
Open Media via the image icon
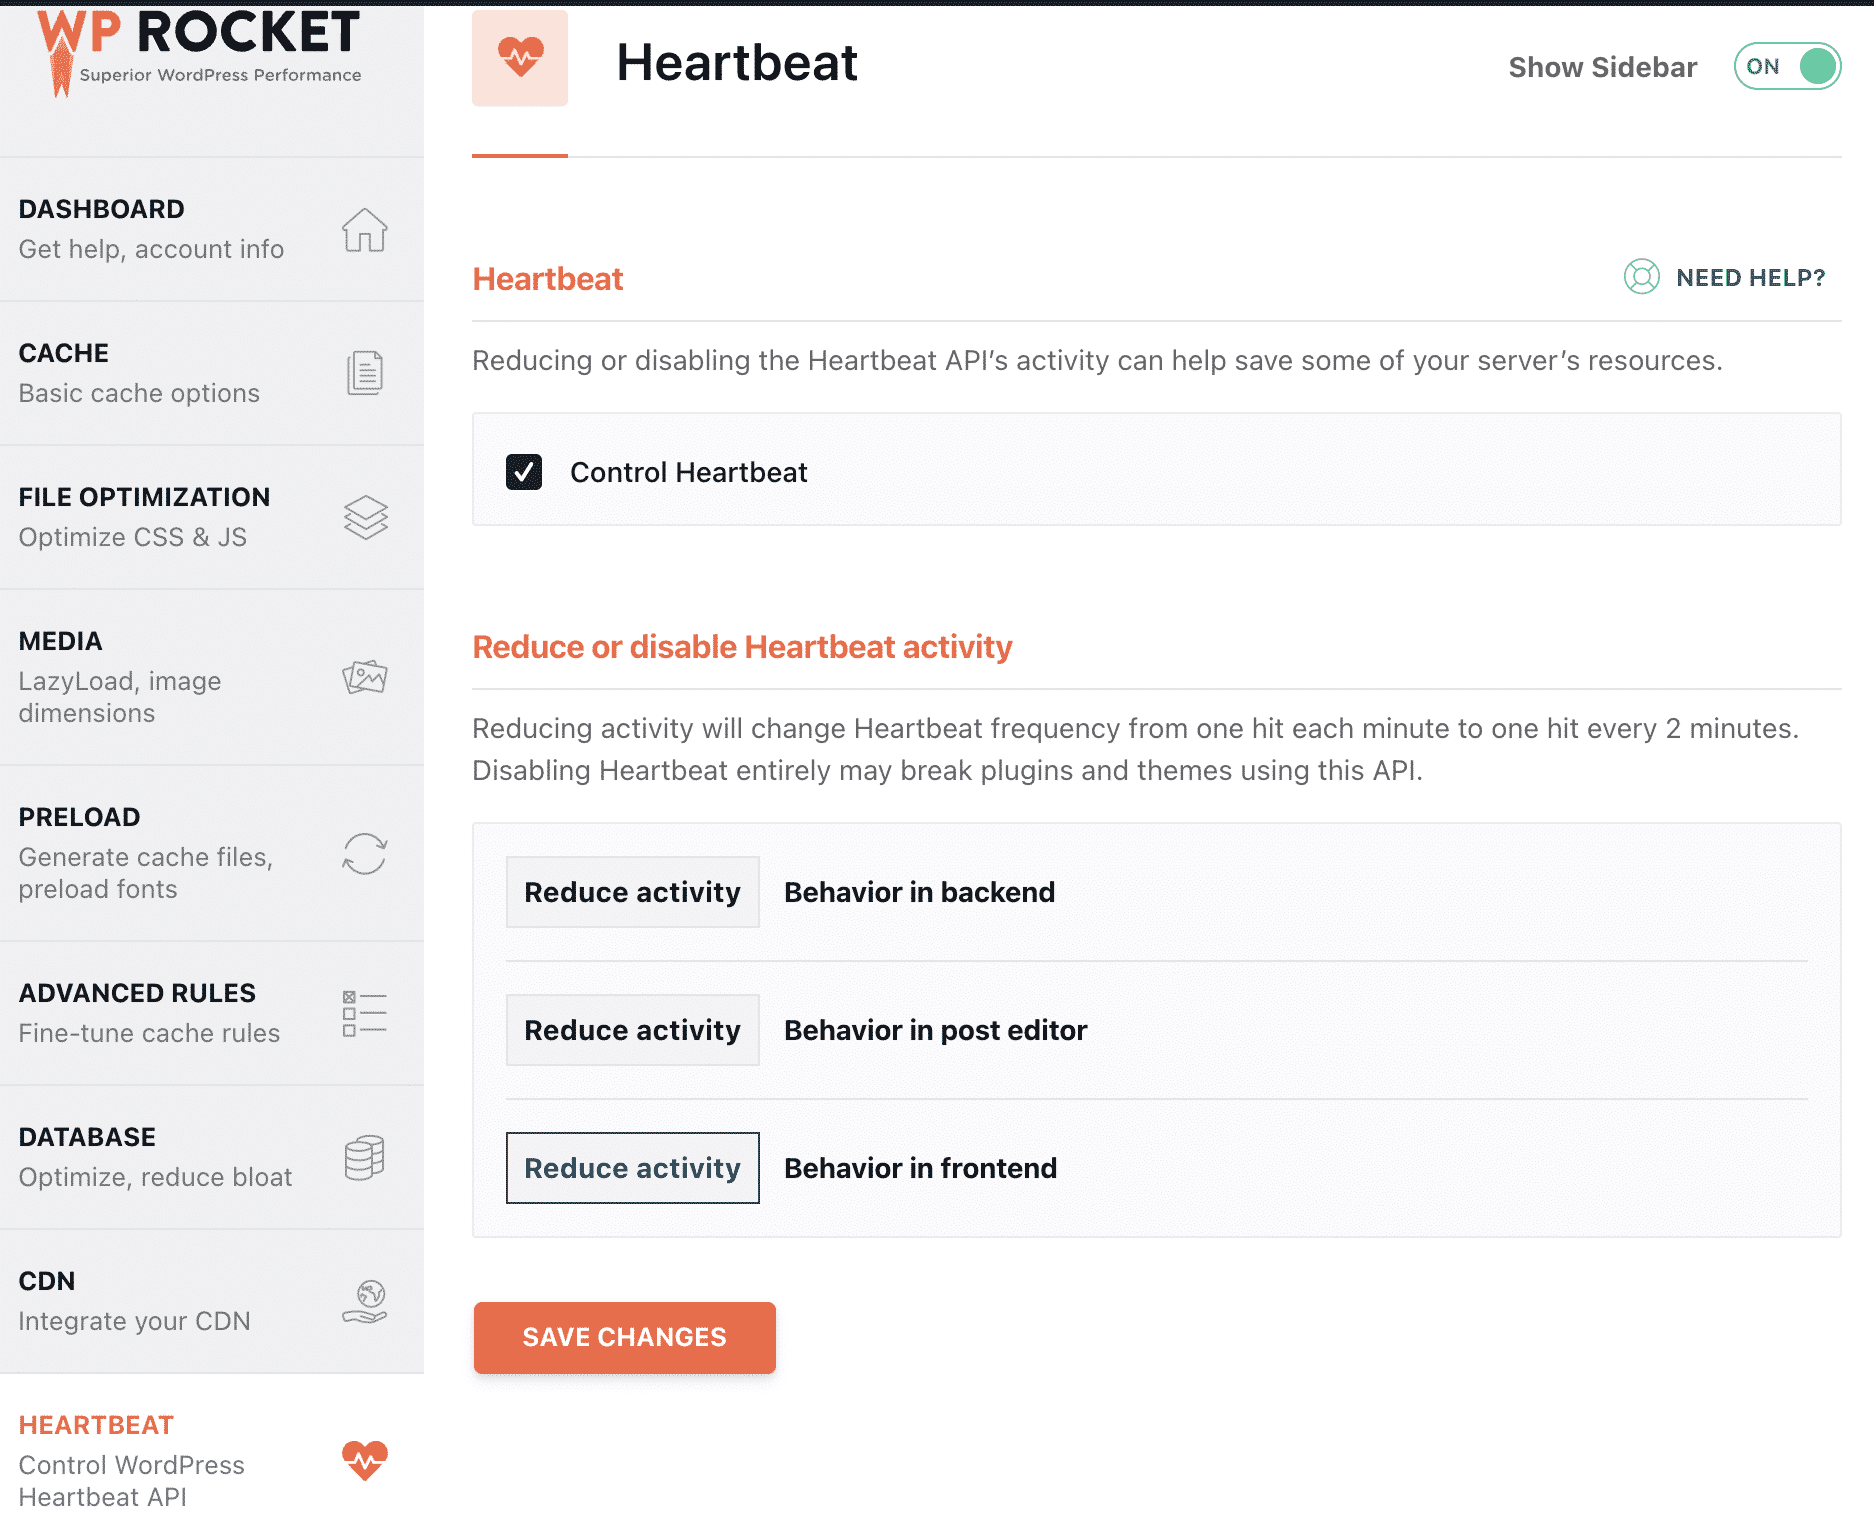(x=367, y=676)
